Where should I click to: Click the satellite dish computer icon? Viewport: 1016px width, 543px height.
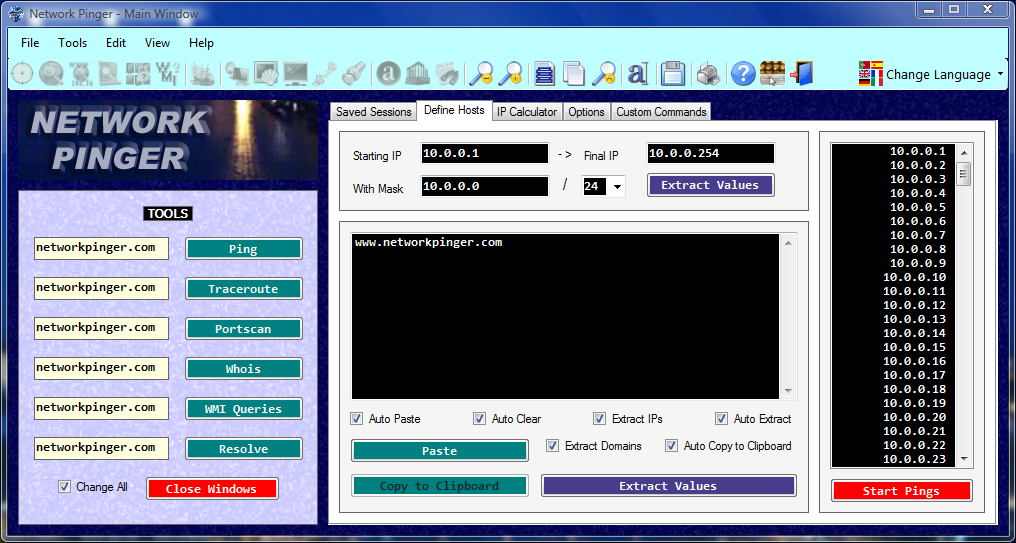click(x=237, y=73)
